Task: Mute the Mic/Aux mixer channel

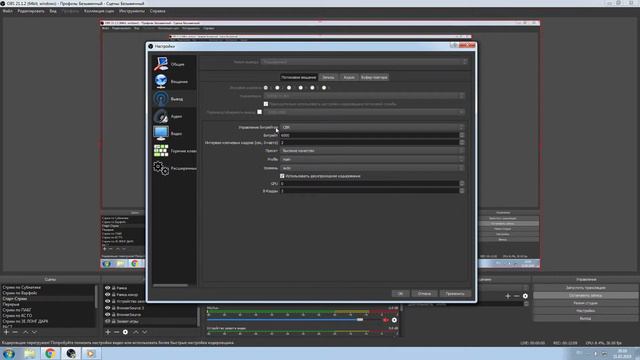Action: click(x=386, y=320)
